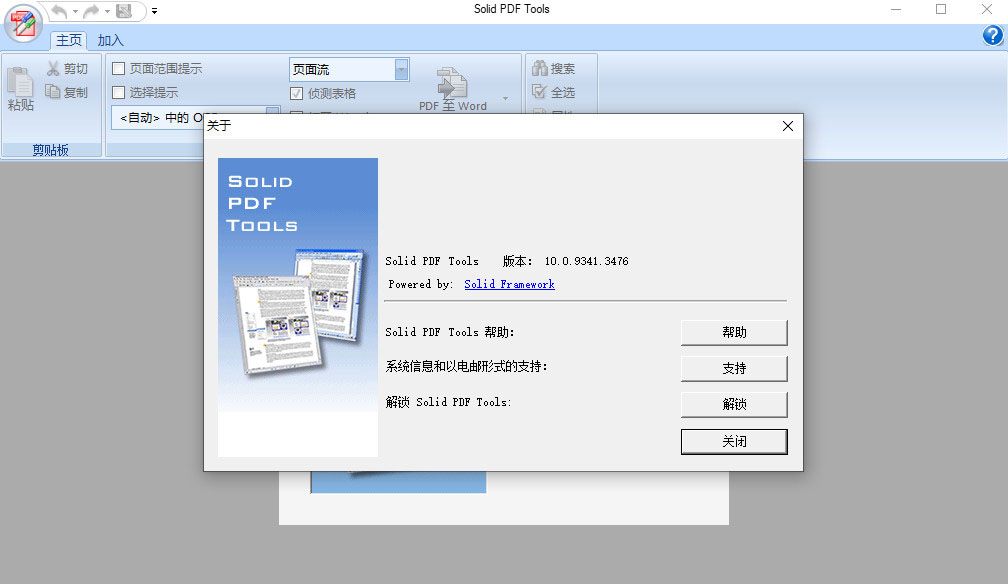
Task: Open the 页面流 layout mode dropdown
Action: 401,69
